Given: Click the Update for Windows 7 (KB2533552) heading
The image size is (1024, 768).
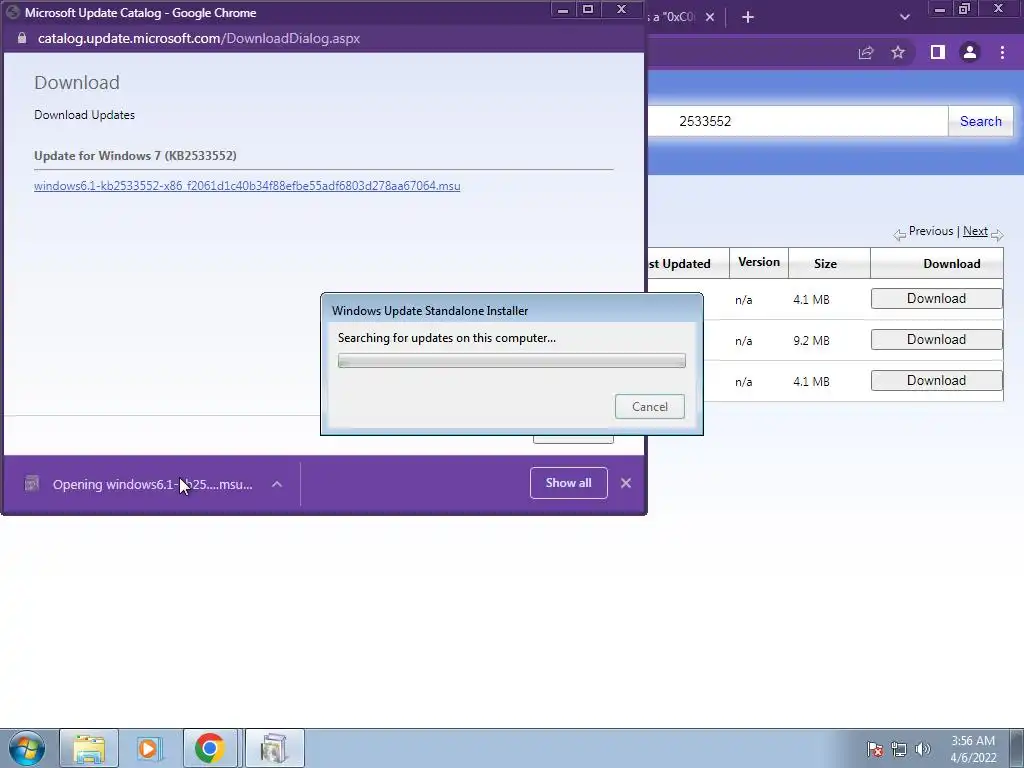Looking at the screenshot, I should (135, 155).
